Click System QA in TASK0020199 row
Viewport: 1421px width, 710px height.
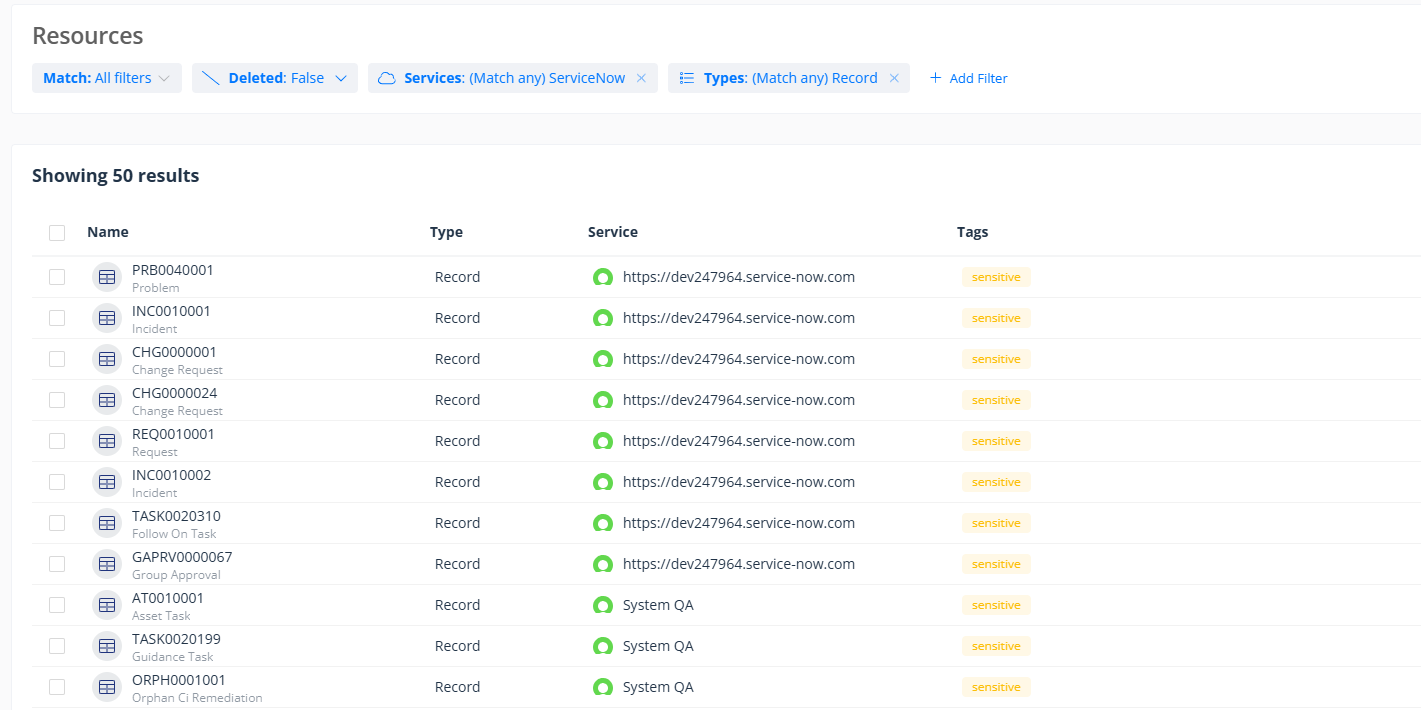pos(658,646)
